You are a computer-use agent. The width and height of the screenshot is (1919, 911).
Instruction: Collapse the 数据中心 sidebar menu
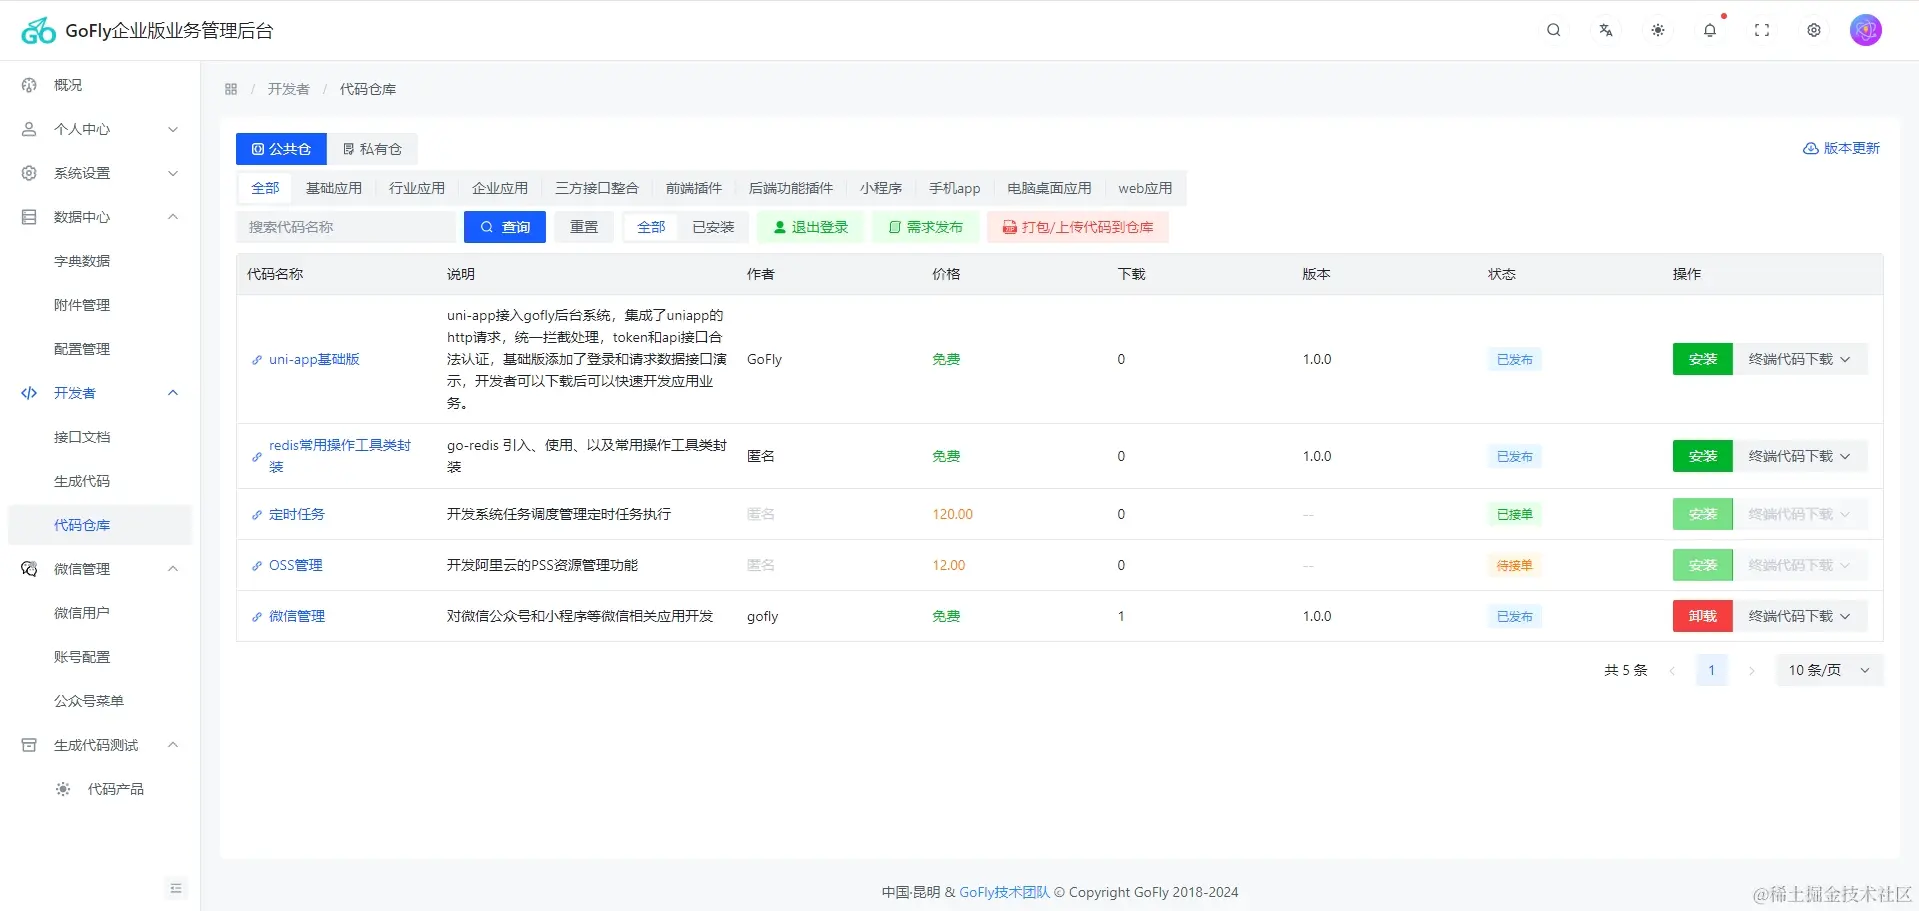100,217
